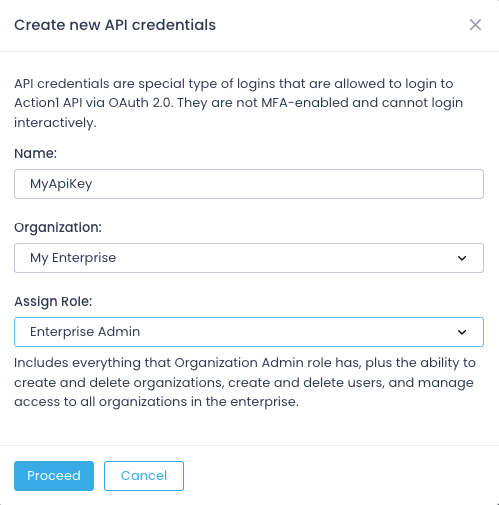
Task: Select the "Assign Role:" field label
Action: [x=53, y=302]
